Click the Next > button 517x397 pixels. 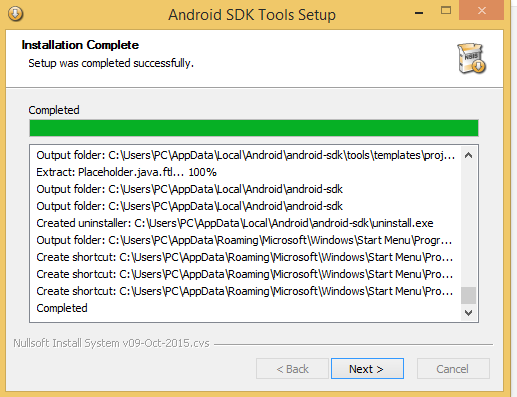pyautogui.click(x=367, y=369)
